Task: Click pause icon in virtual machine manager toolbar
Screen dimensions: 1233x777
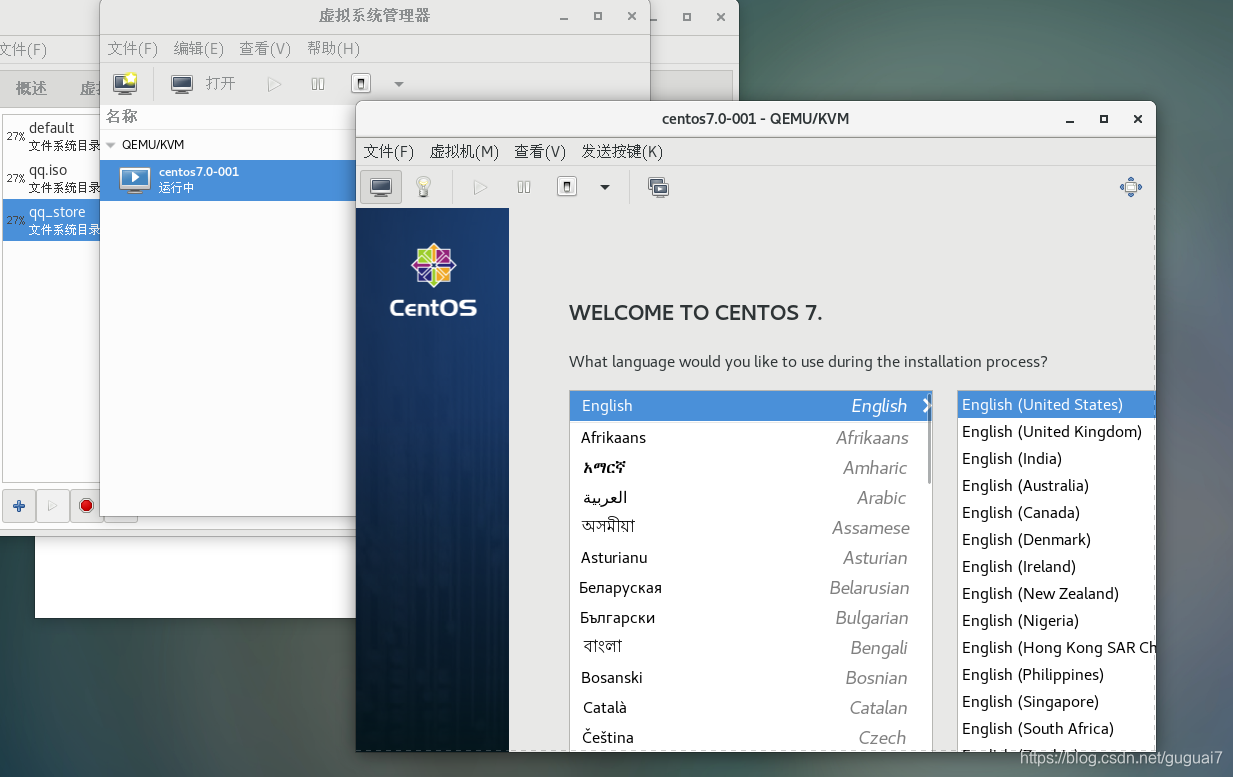Action: [318, 84]
